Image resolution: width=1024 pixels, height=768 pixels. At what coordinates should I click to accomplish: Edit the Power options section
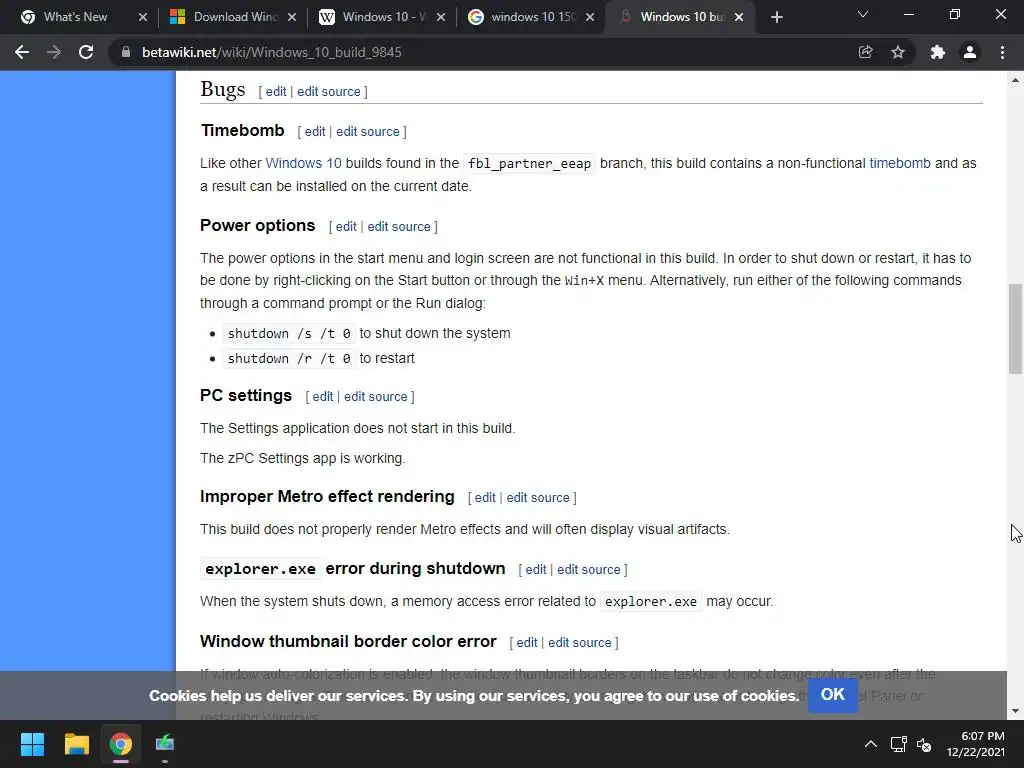point(346,227)
